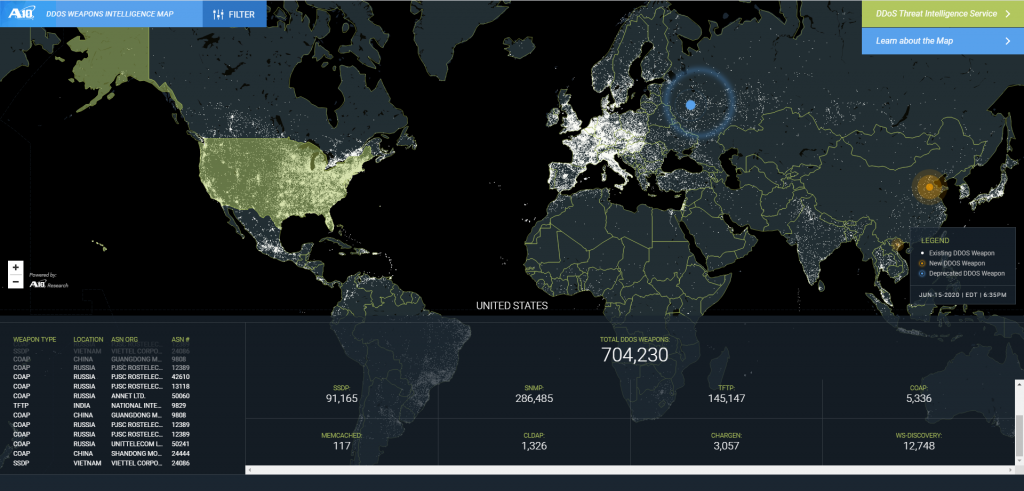Click ASN number 24444
Screen dimensions: 1024x491
(x=180, y=453)
